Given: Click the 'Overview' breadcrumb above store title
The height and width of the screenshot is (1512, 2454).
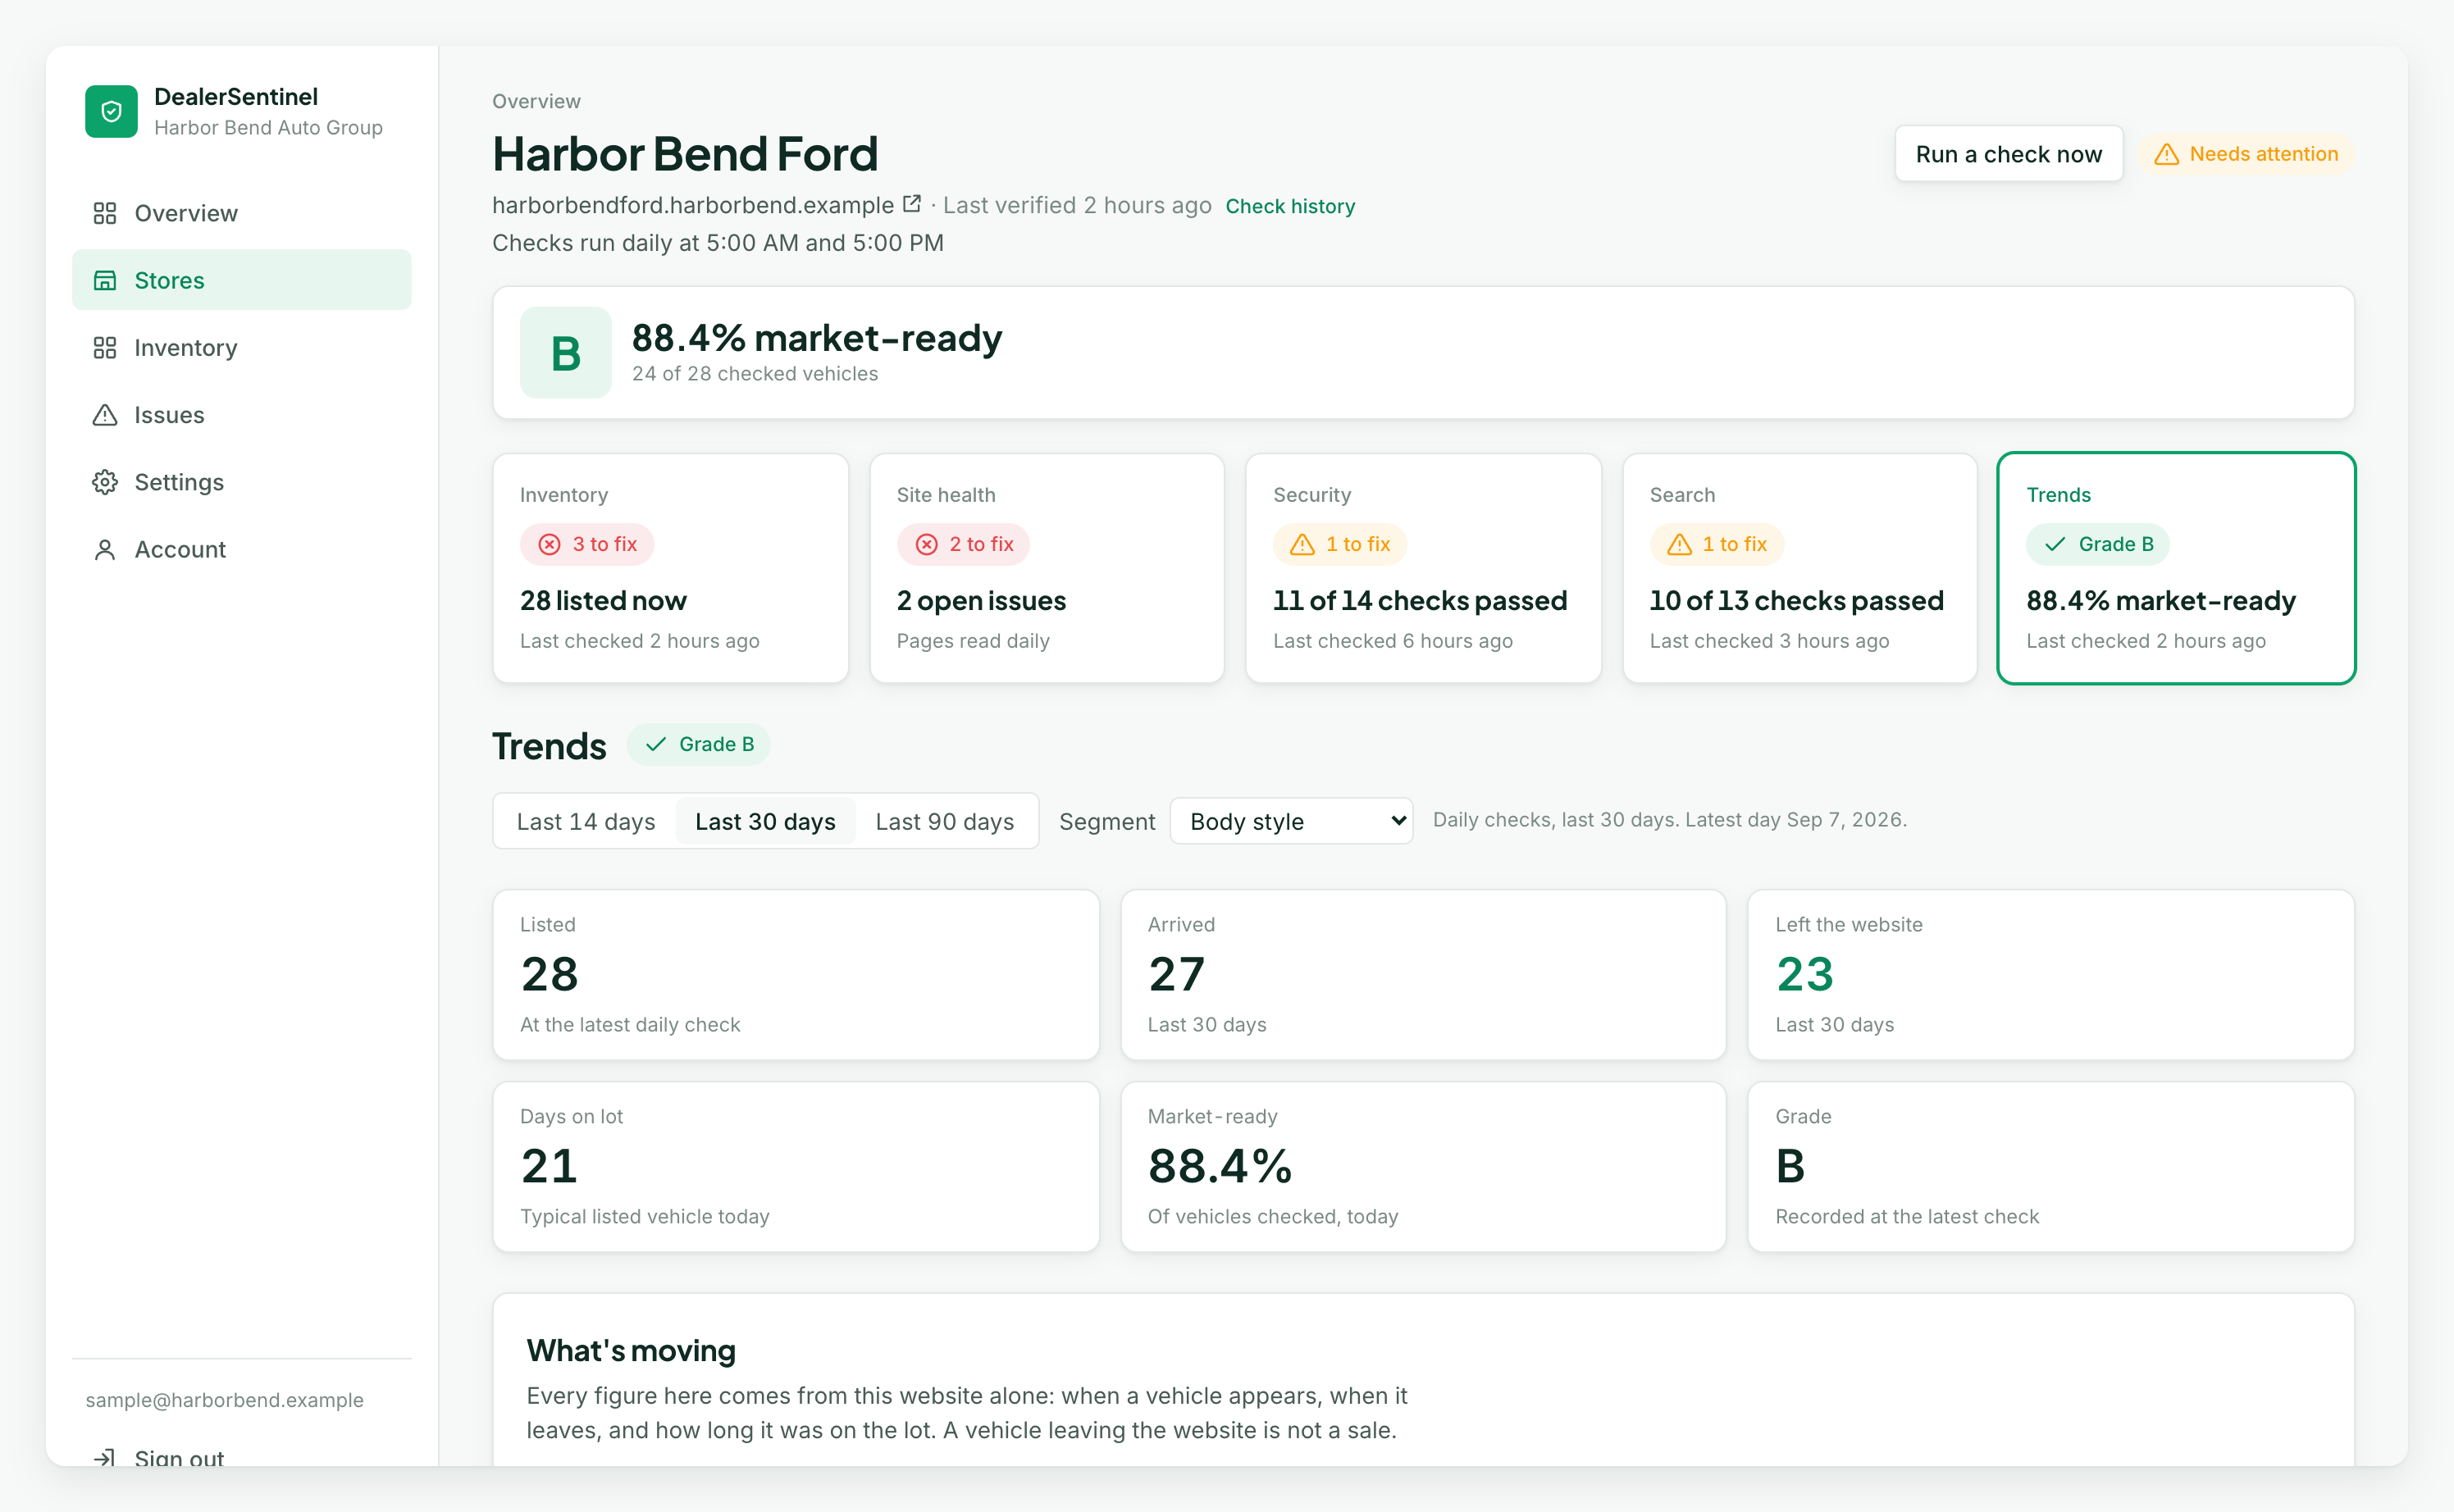Looking at the screenshot, I should pos(536,101).
